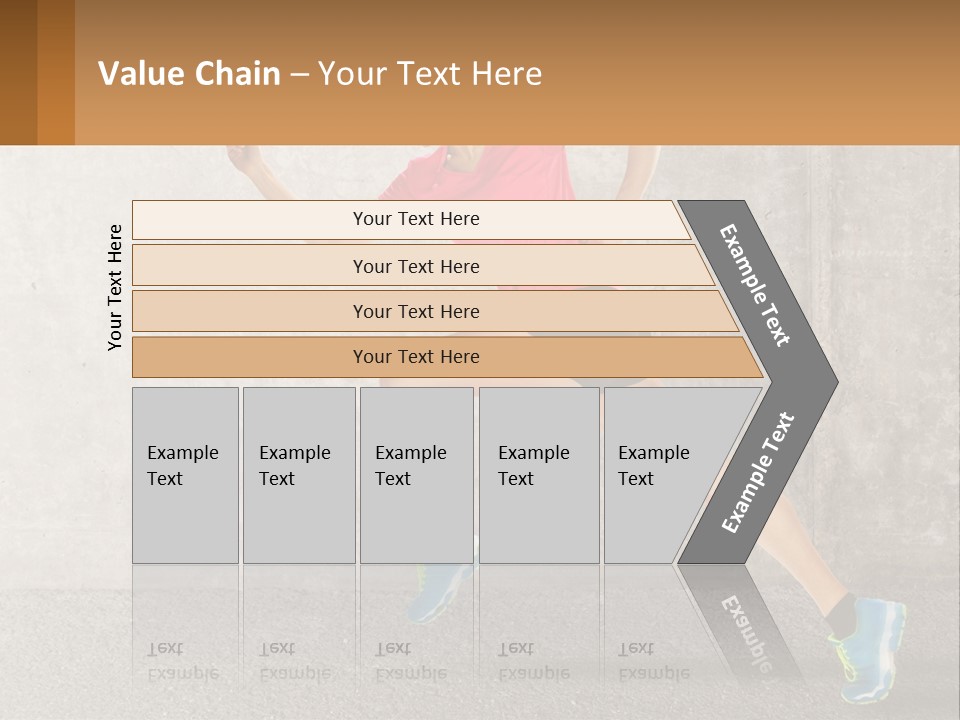The width and height of the screenshot is (960, 720).
Task: Click the darkest orange 'Your Text Here' bar
Action: [447, 357]
